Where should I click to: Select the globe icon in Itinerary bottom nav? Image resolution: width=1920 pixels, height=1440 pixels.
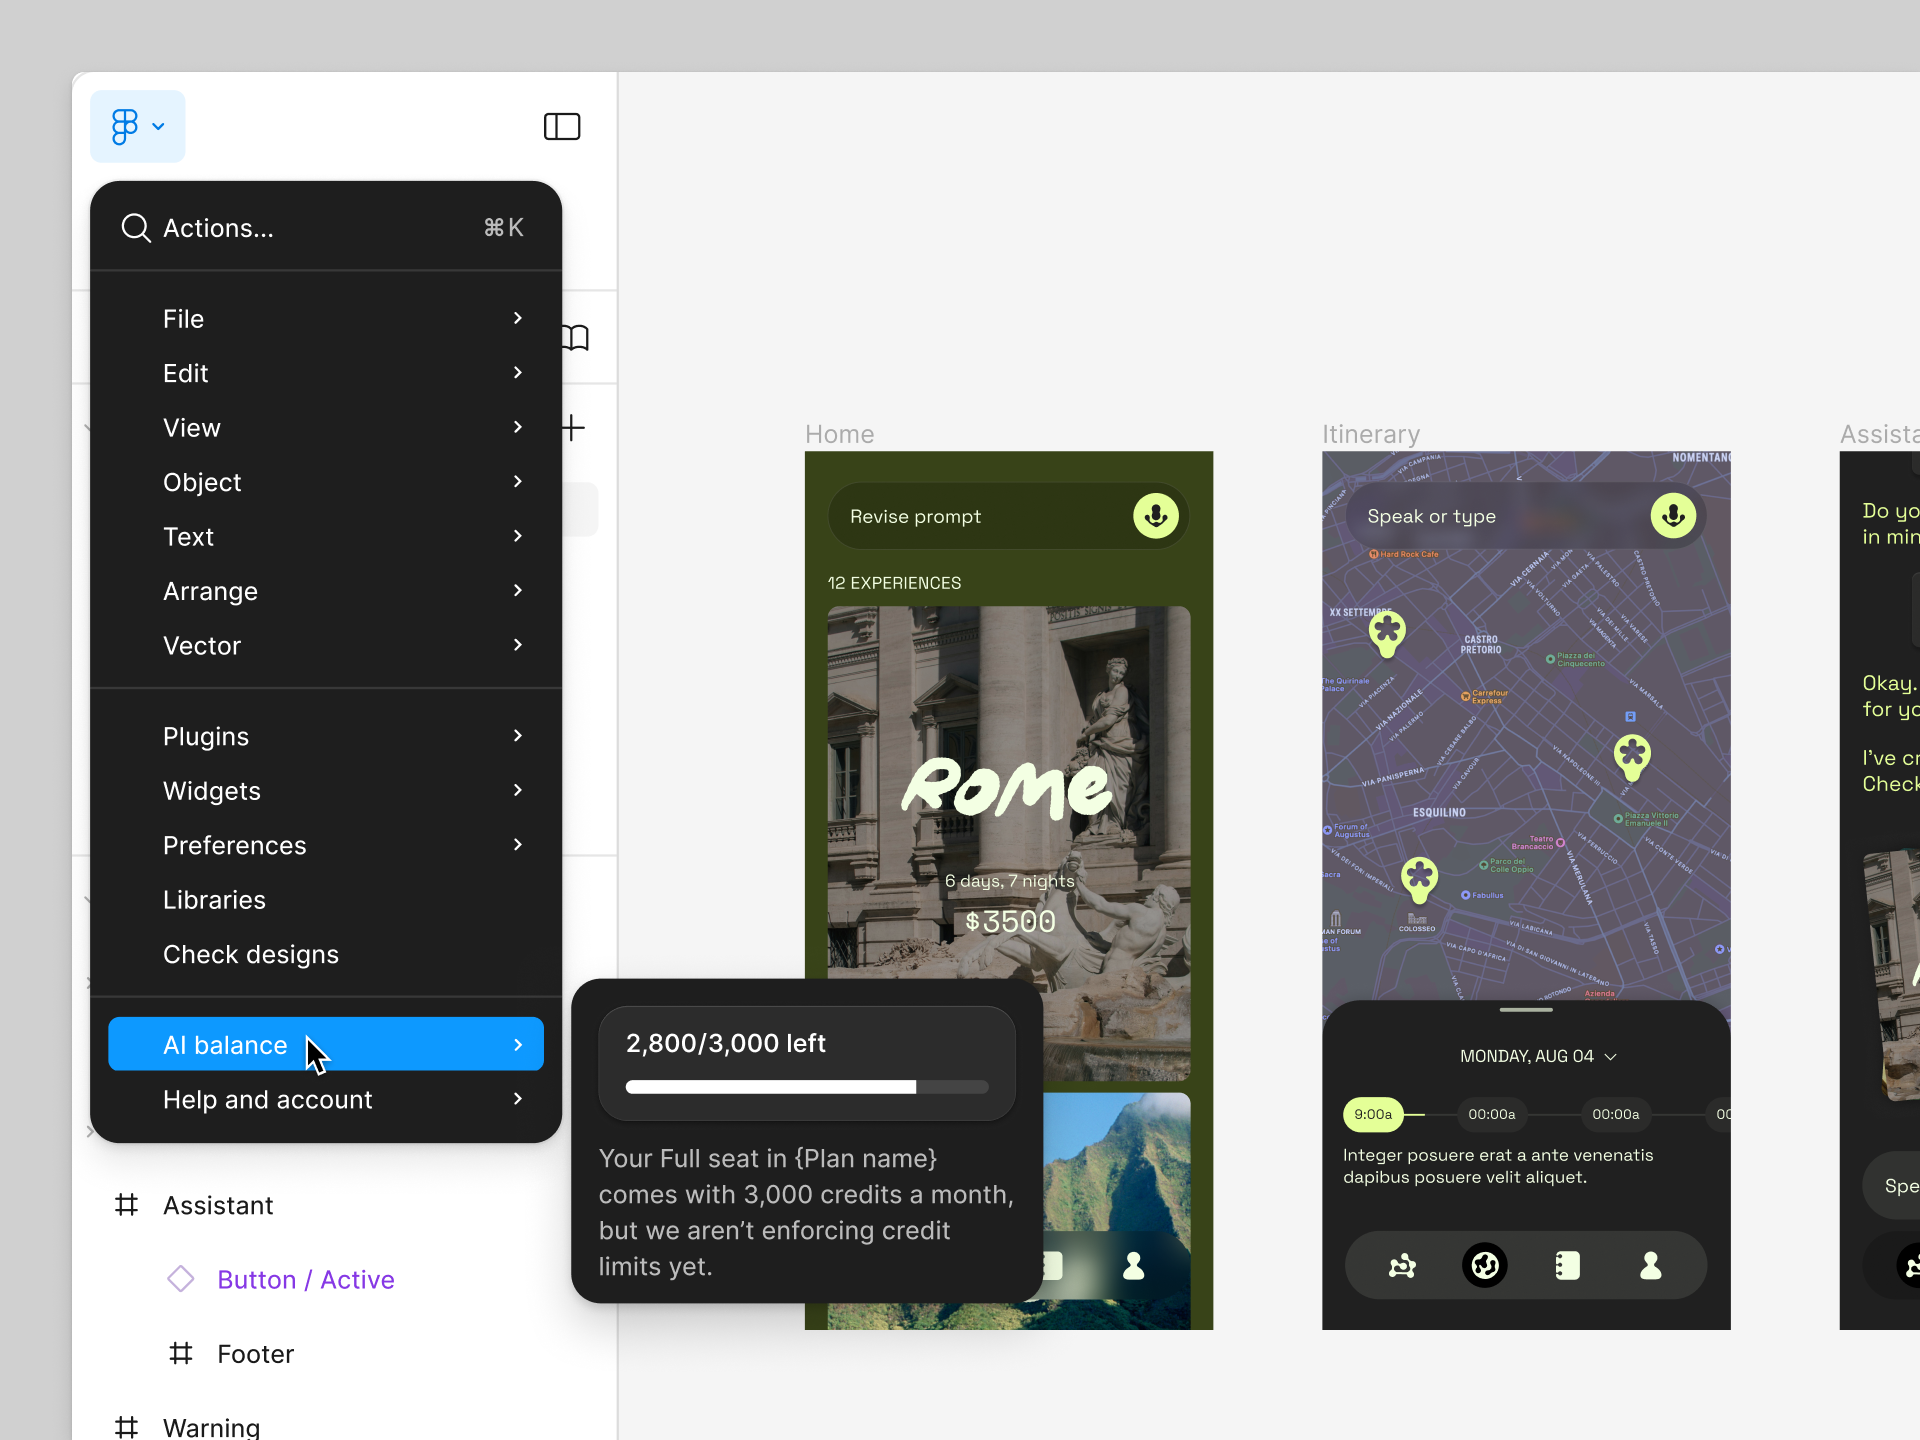tap(1484, 1264)
